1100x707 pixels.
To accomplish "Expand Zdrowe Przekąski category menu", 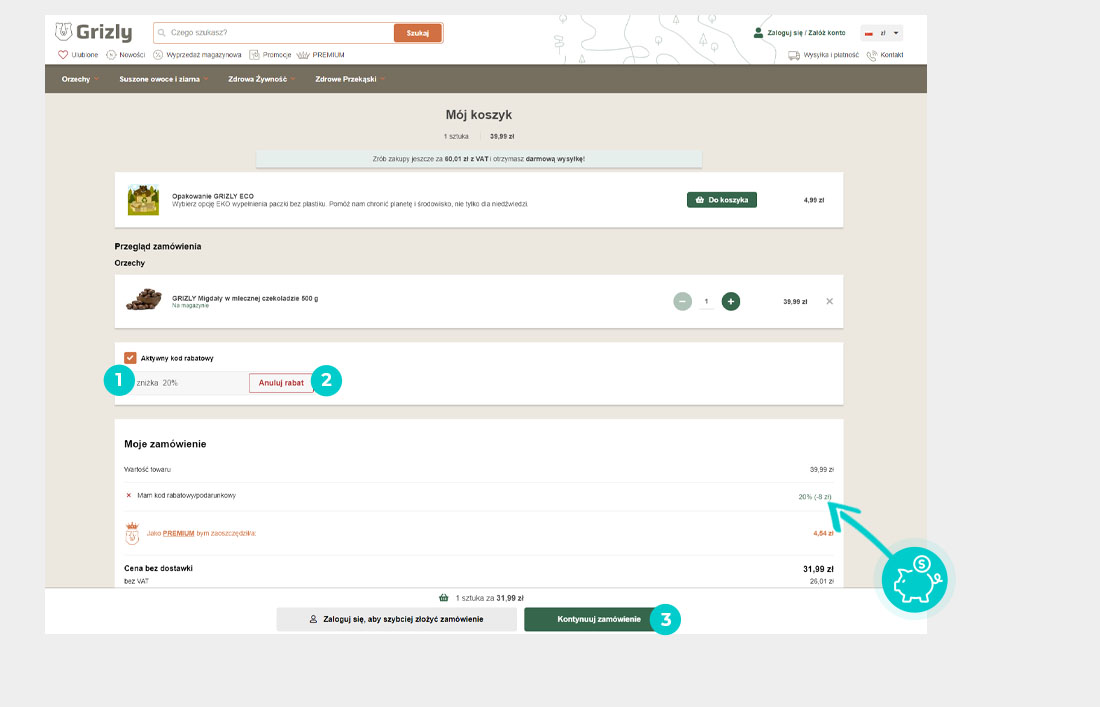I will (x=350, y=79).
